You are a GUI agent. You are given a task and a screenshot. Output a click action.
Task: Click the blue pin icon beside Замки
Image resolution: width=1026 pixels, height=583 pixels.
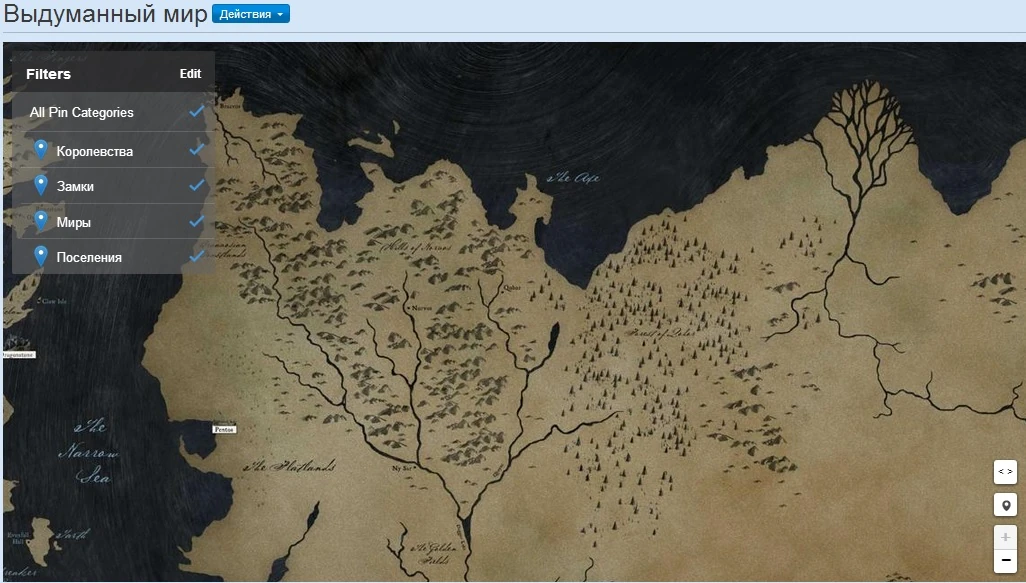click(x=41, y=185)
